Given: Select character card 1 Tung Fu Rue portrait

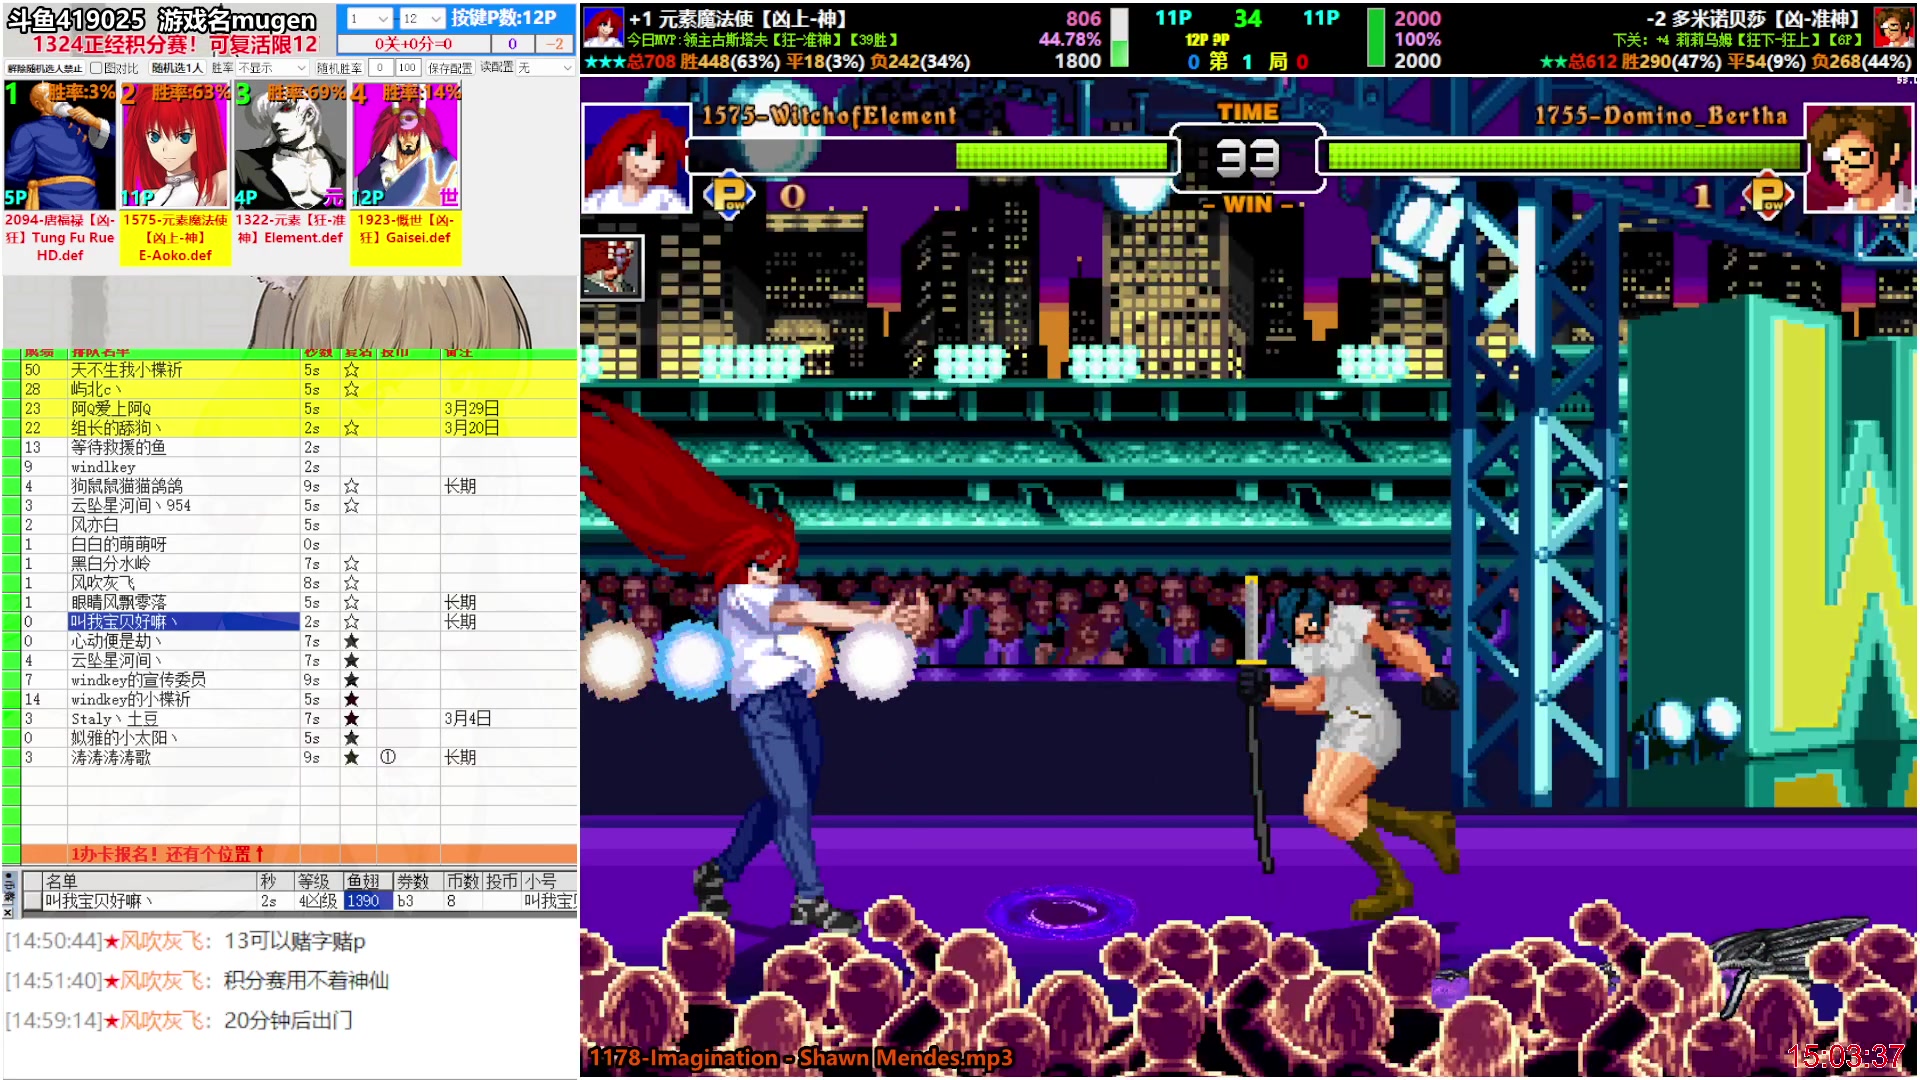Looking at the screenshot, I should (x=60, y=146).
